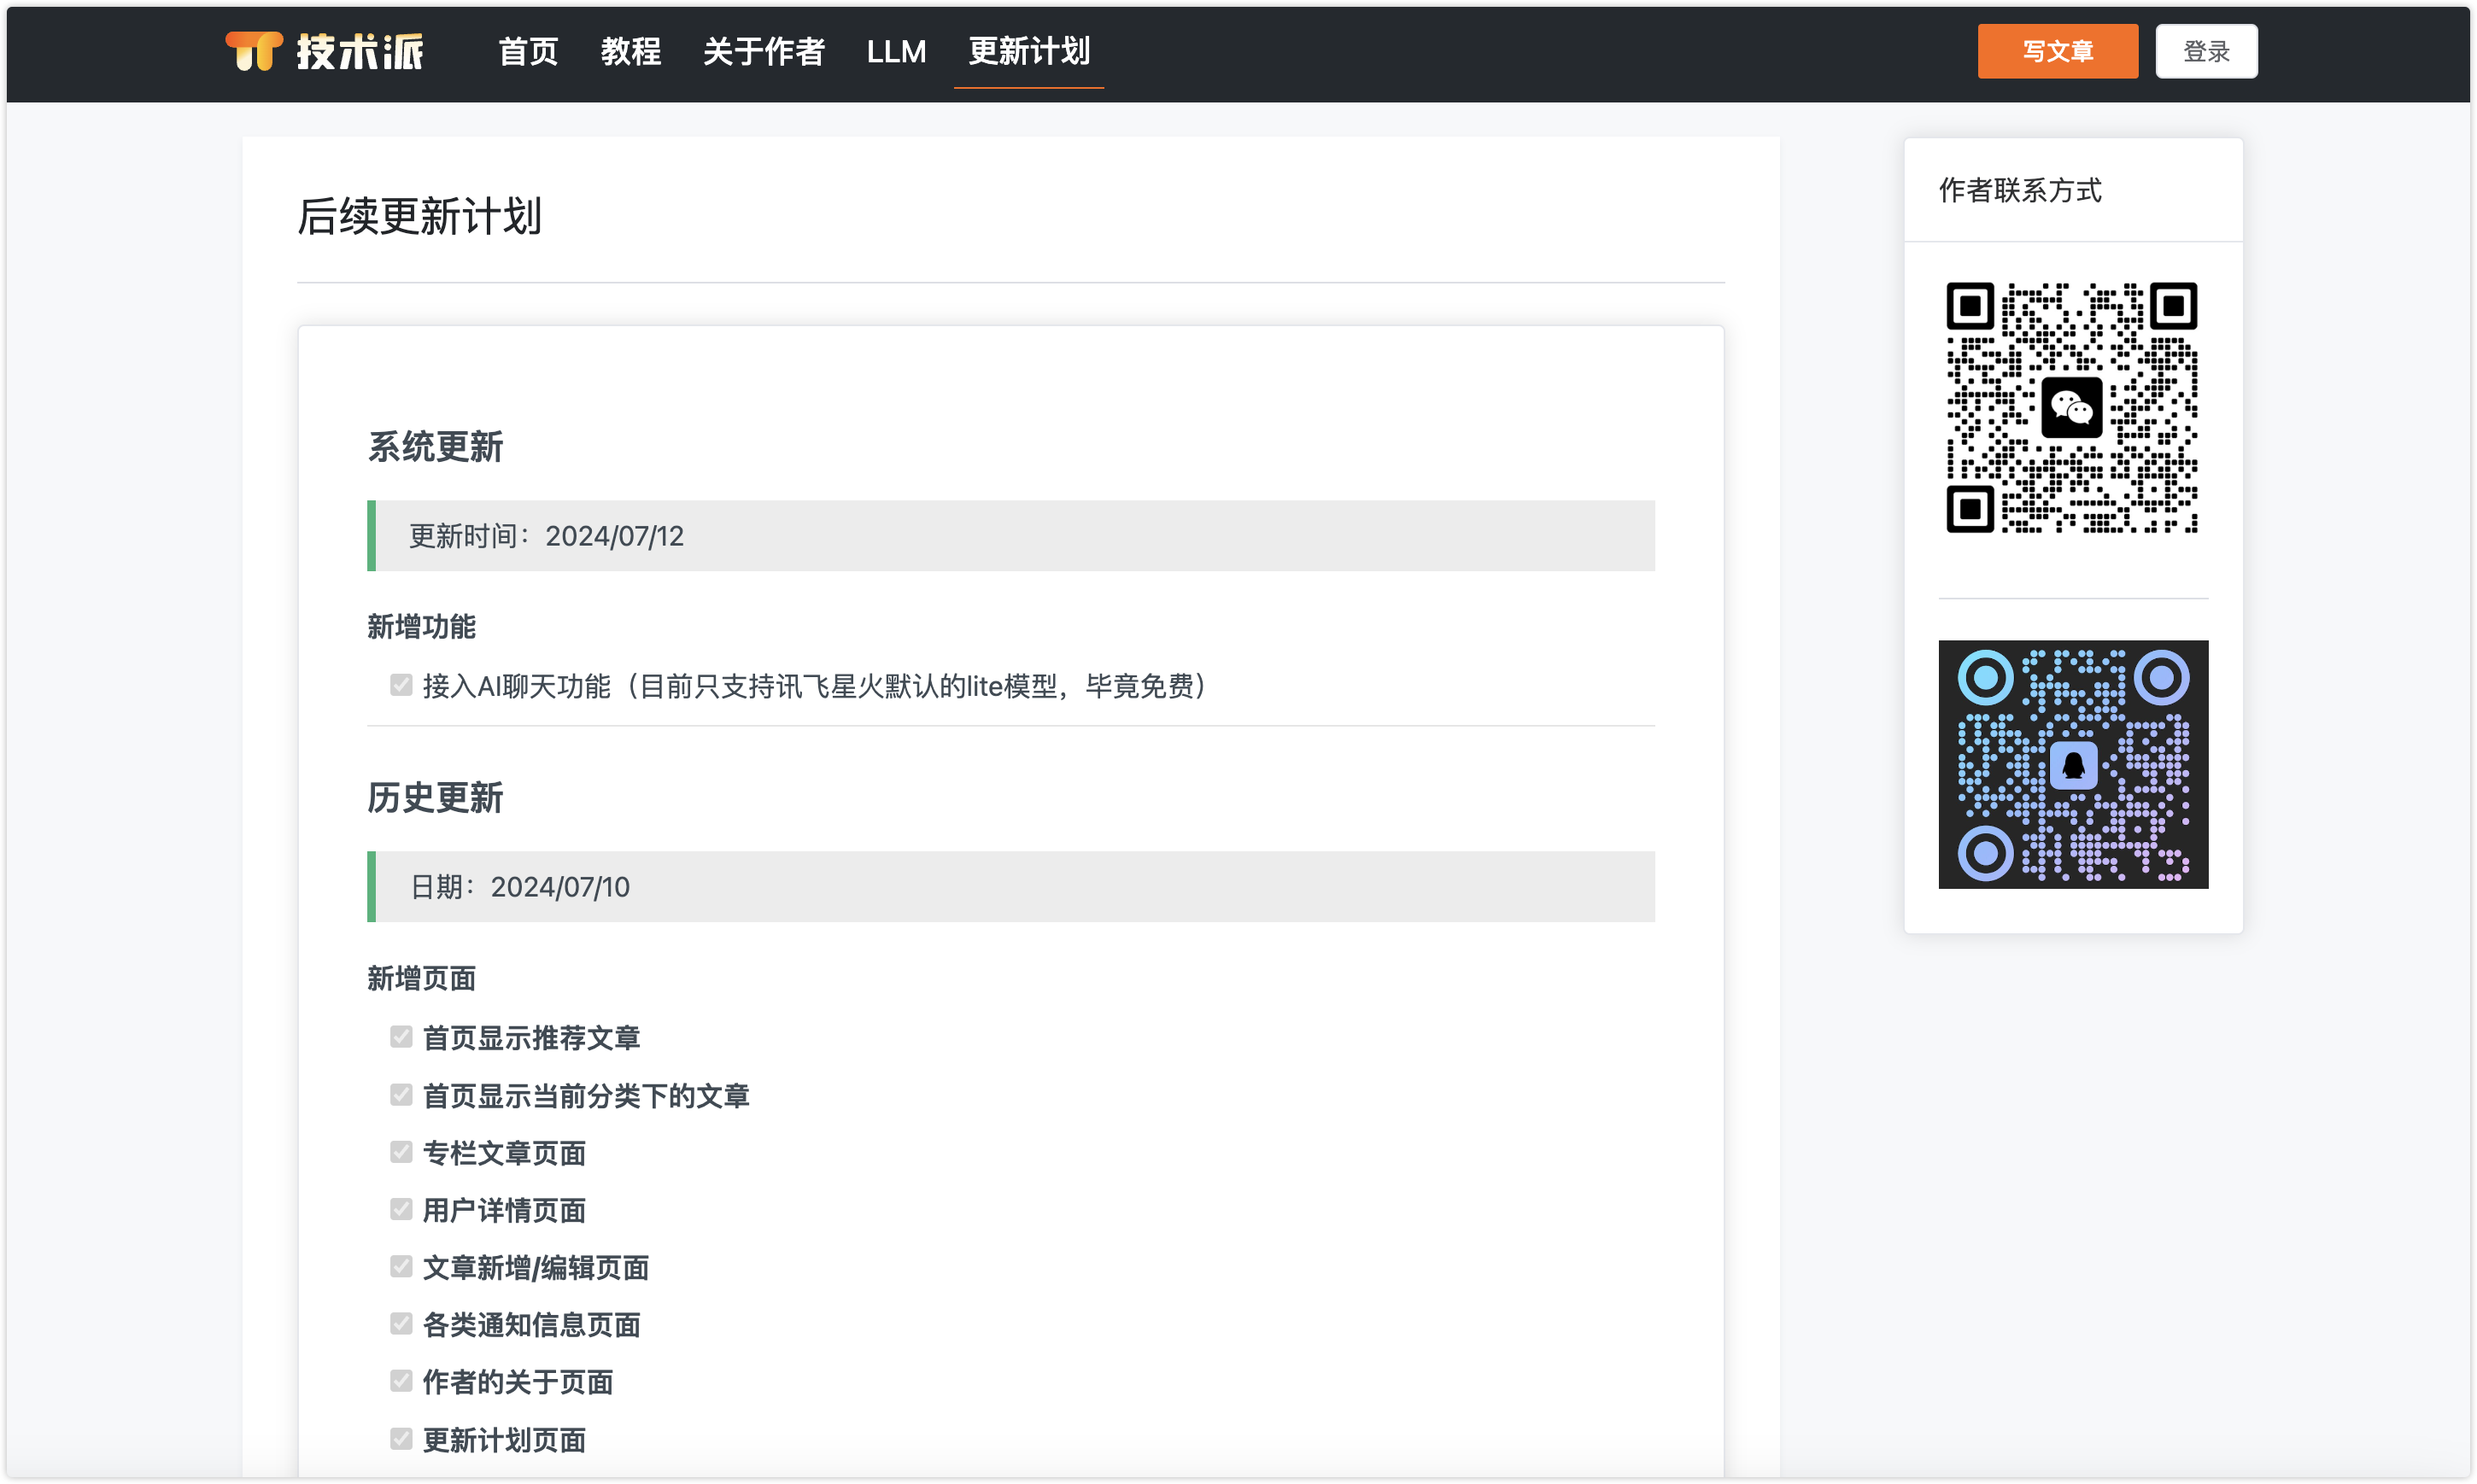2477x1484 pixels.
Task: Toggle the 文章新增/编辑页面 checkbox
Action: click(401, 1267)
